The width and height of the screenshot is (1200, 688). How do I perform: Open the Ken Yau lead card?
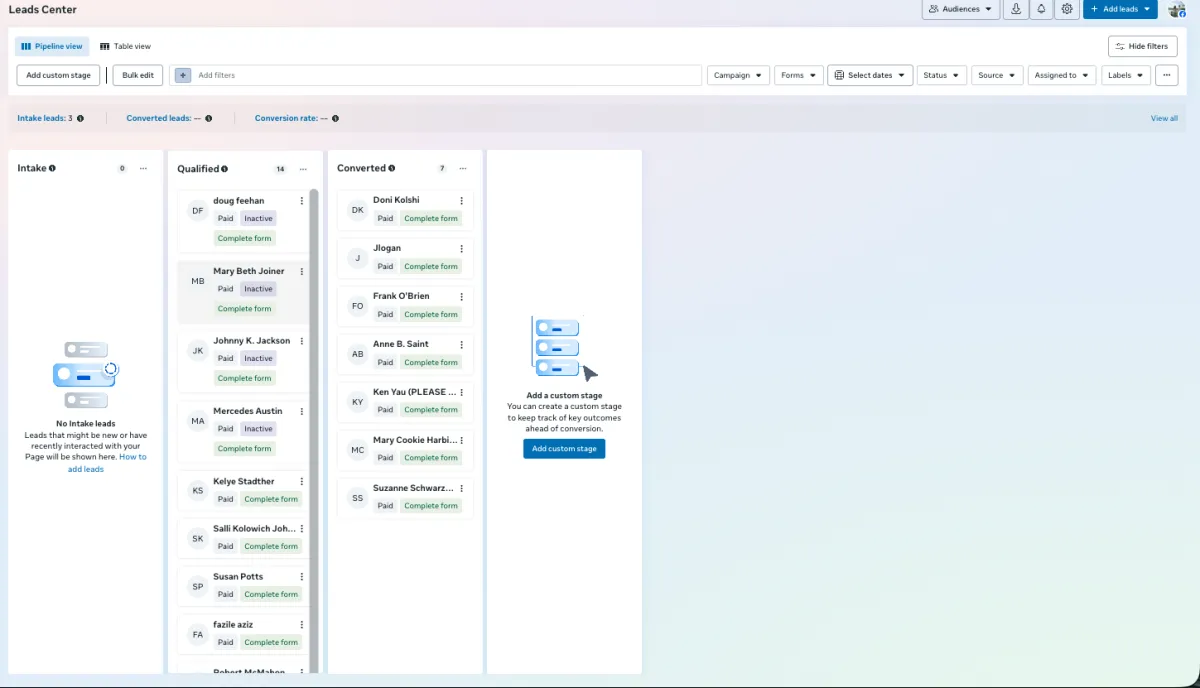pos(405,401)
